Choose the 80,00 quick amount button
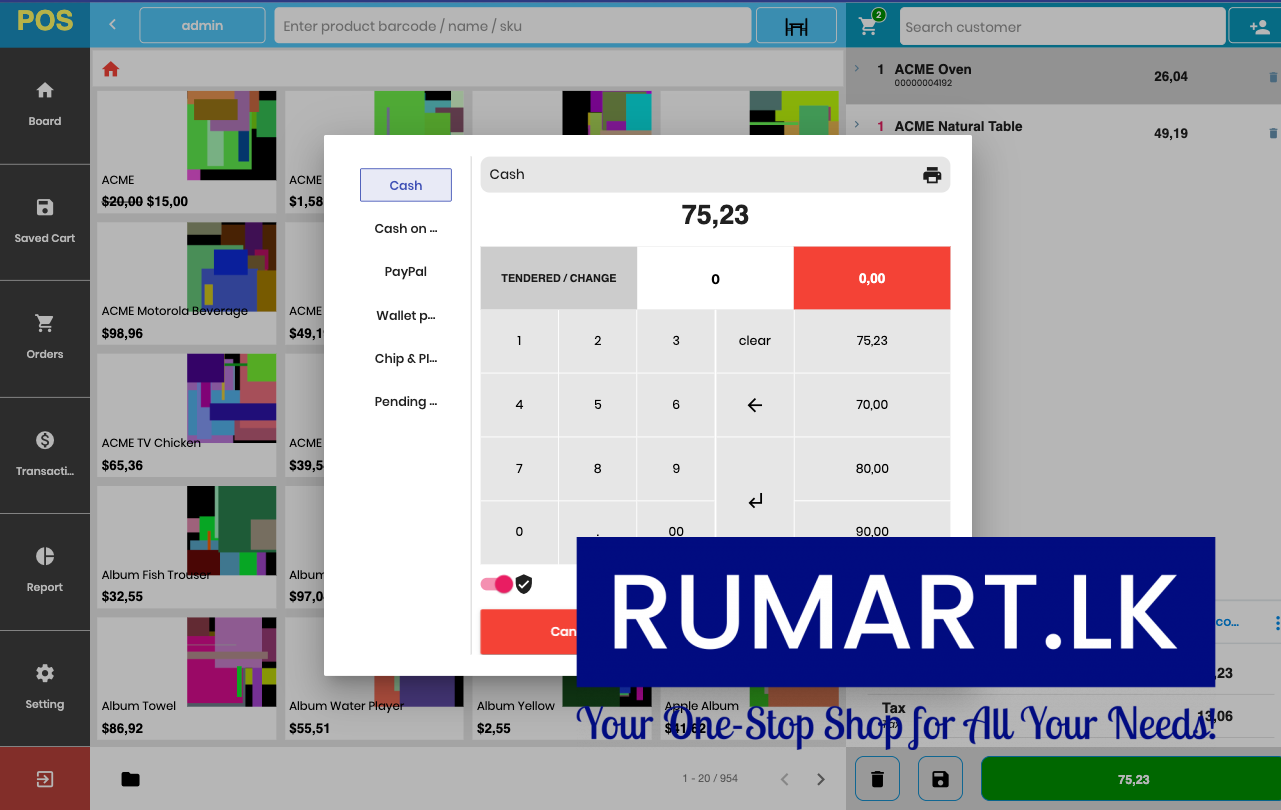The image size is (1281, 810). 872,469
